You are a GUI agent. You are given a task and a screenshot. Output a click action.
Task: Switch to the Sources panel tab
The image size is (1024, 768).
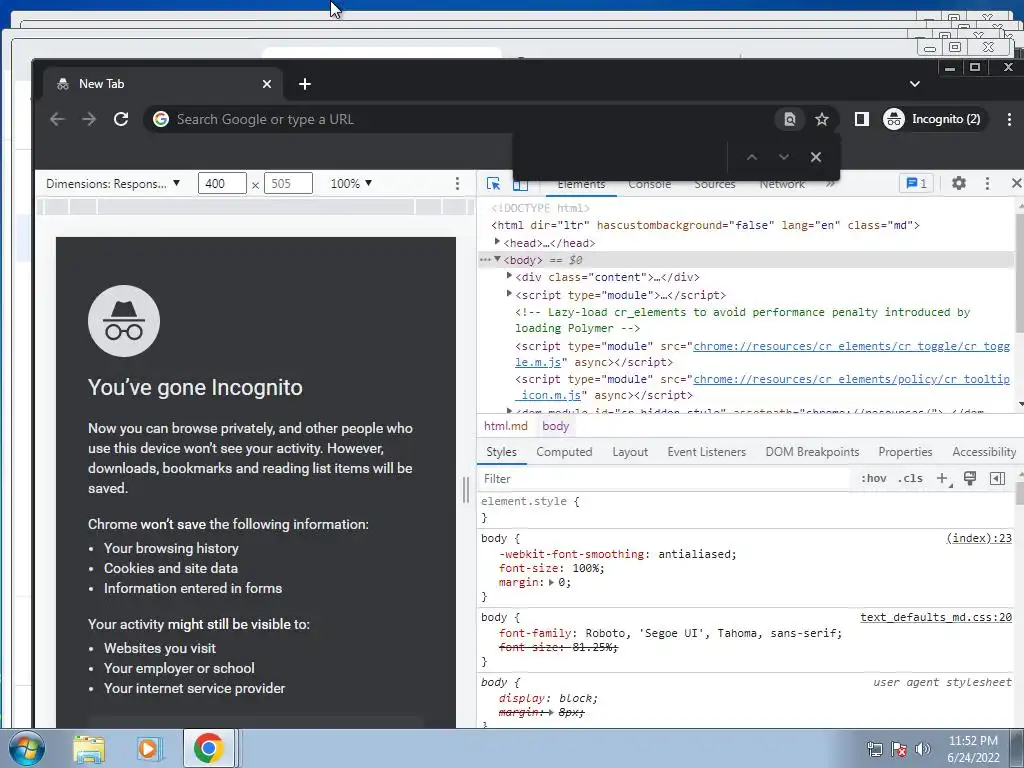click(x=714, y=184)
